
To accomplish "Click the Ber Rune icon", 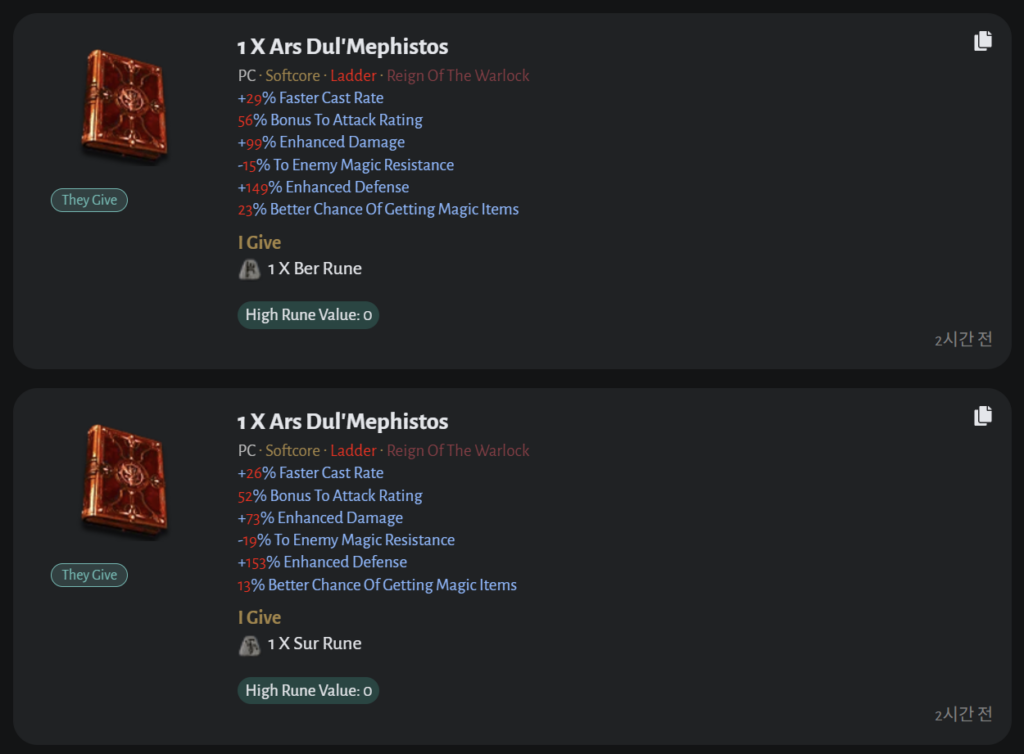I will pos(249,269).
